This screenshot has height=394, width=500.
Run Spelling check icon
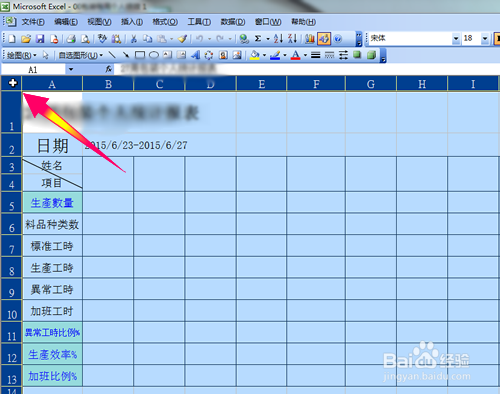pos(102,39)
